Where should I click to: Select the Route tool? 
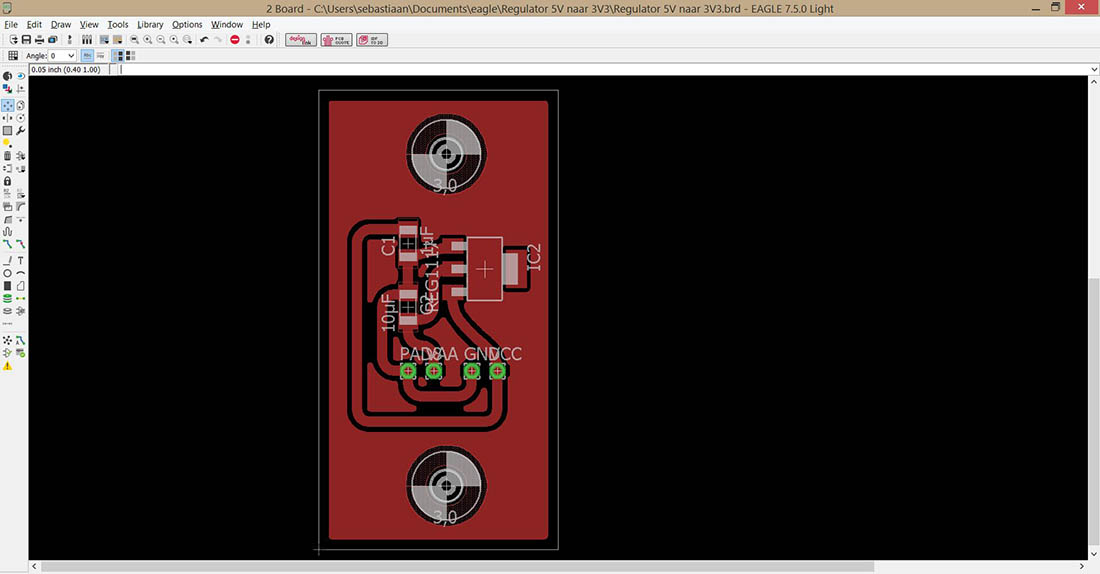pyautogui.click(x=7, y=244)
